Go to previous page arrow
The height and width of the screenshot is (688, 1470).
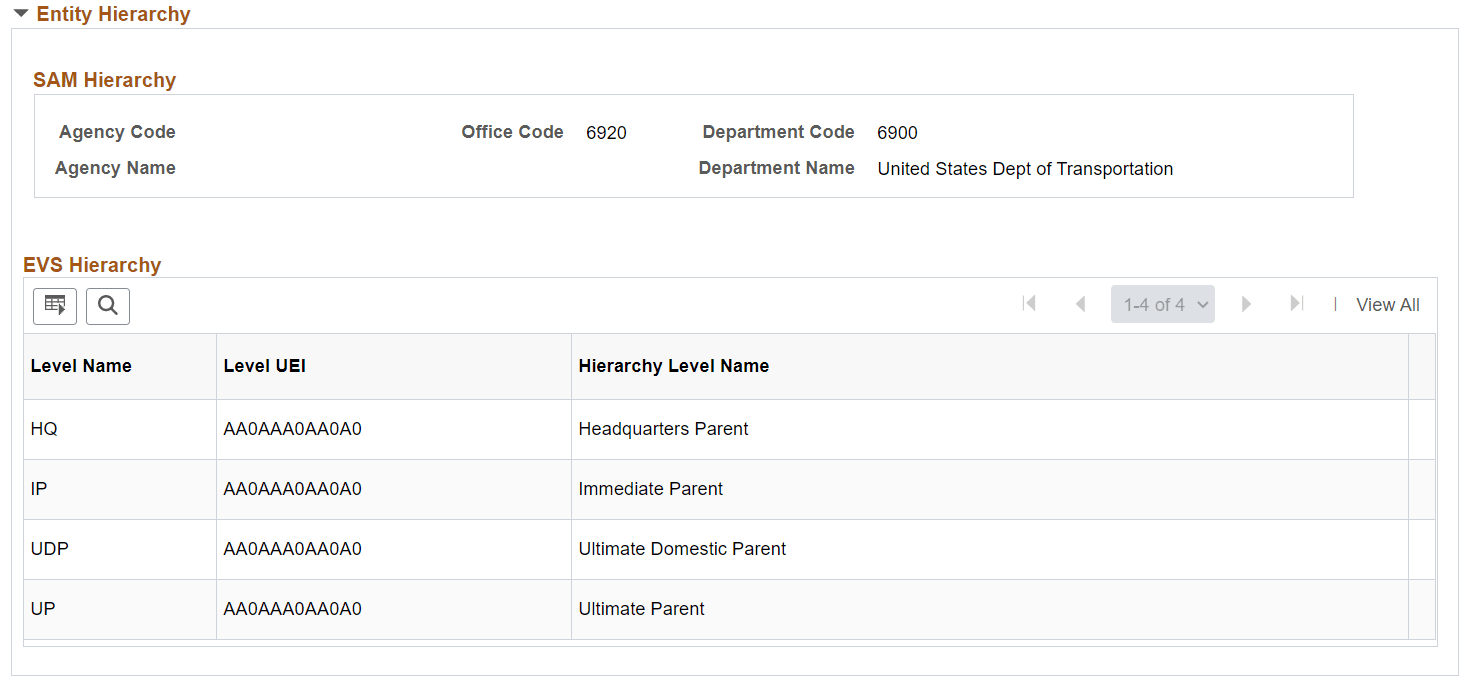click(x=1080, y=304)
